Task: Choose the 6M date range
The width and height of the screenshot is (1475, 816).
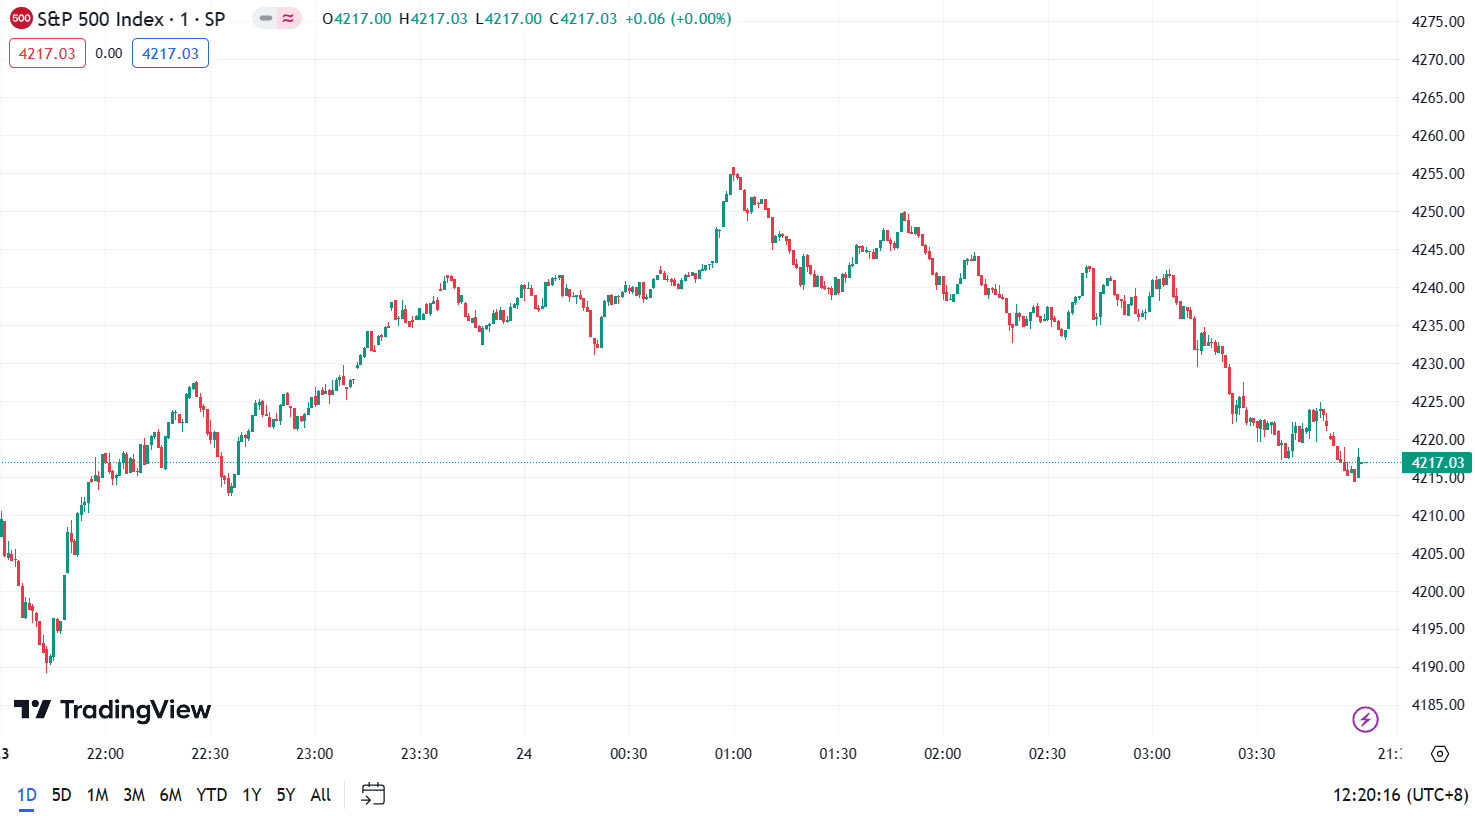Action: [x=171, y=795]
